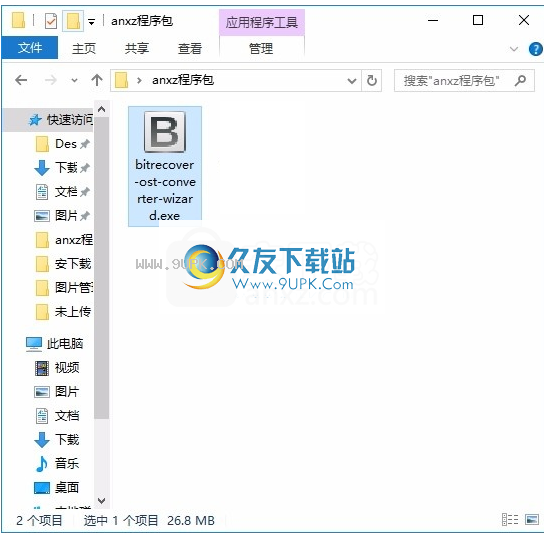The image size is (544, 534).
Task: Open 下载 under 此电脑
Action: [x=58, y=440]
